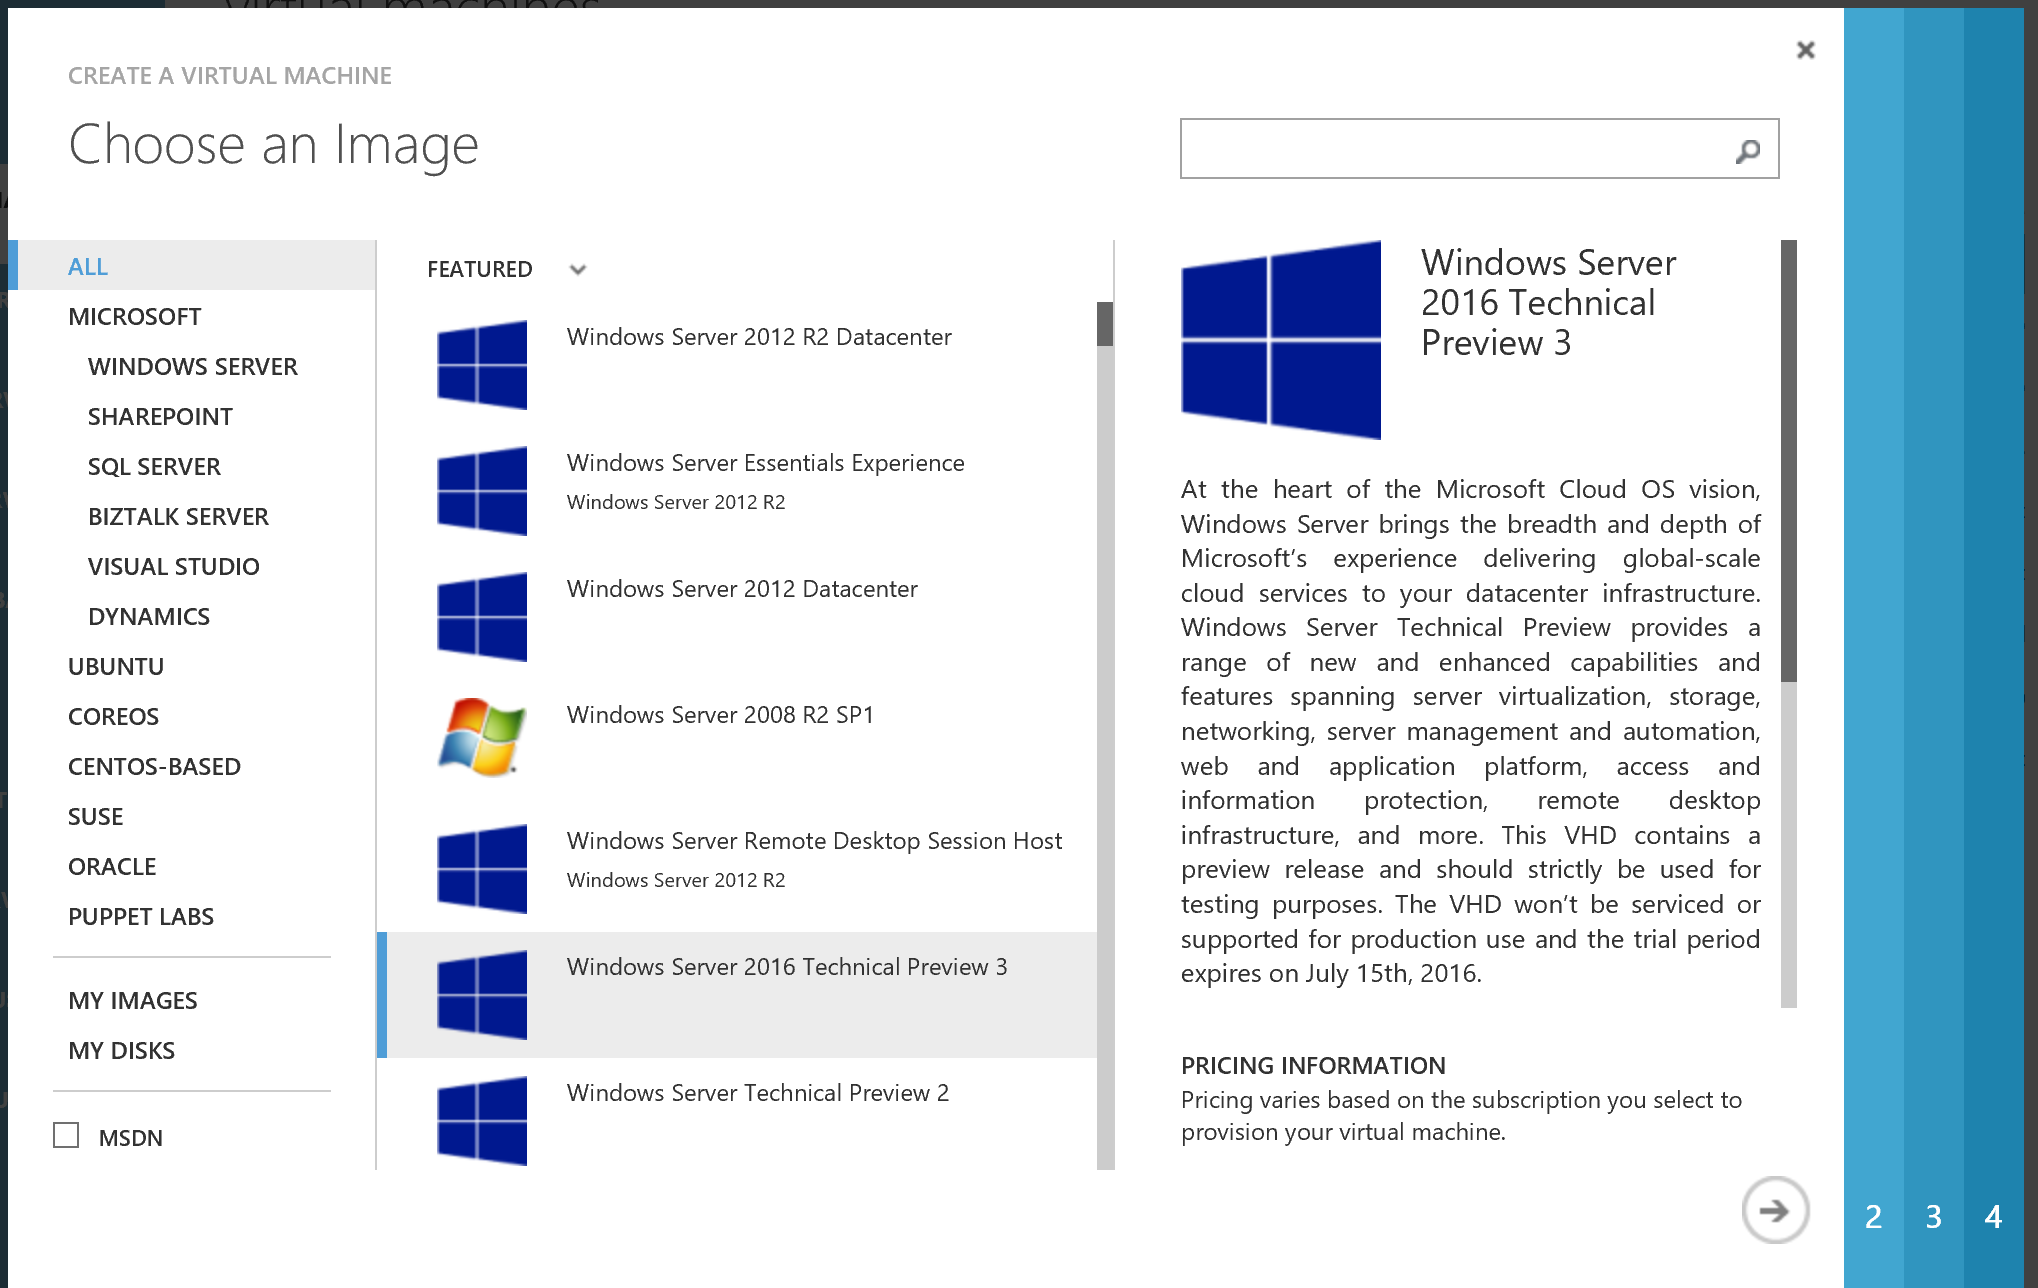The width and height of the screenshot is (2038, 1288).
Task: Select the SQL SERVER category
Action: (x=154, y=467)
